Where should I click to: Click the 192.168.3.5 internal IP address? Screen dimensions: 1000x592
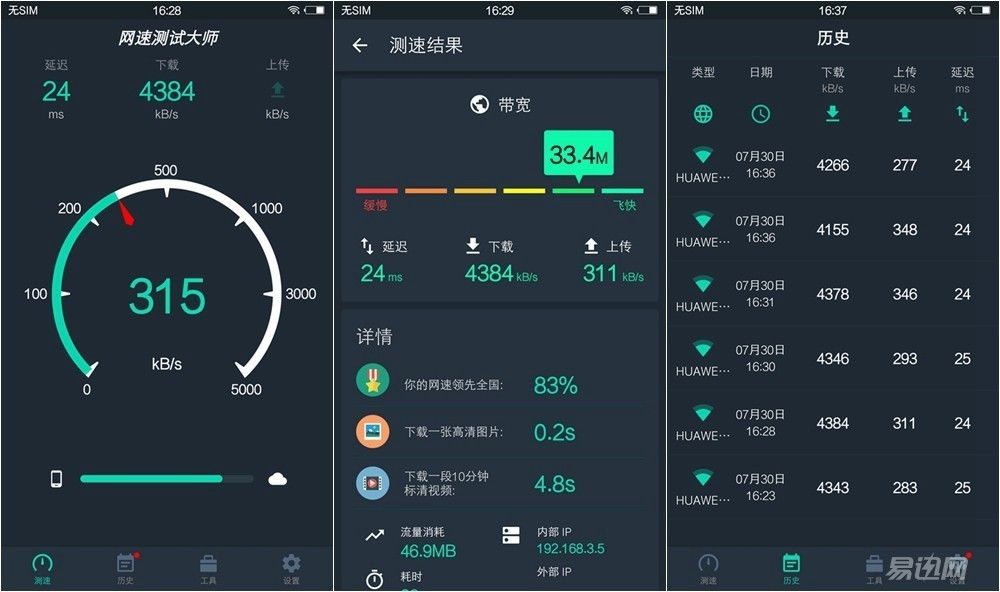pos(570,549)
